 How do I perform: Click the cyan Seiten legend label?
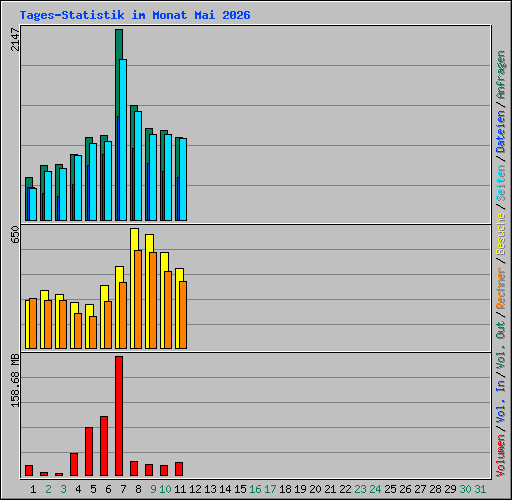501,183
